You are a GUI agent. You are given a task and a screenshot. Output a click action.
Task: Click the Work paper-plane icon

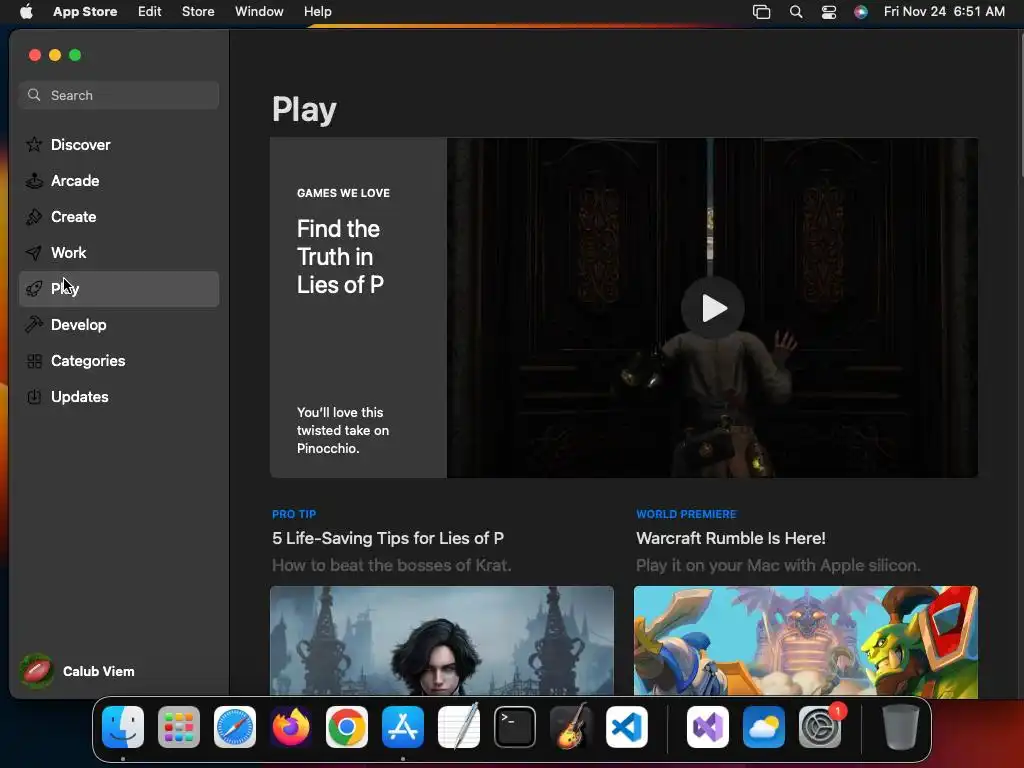34,253
